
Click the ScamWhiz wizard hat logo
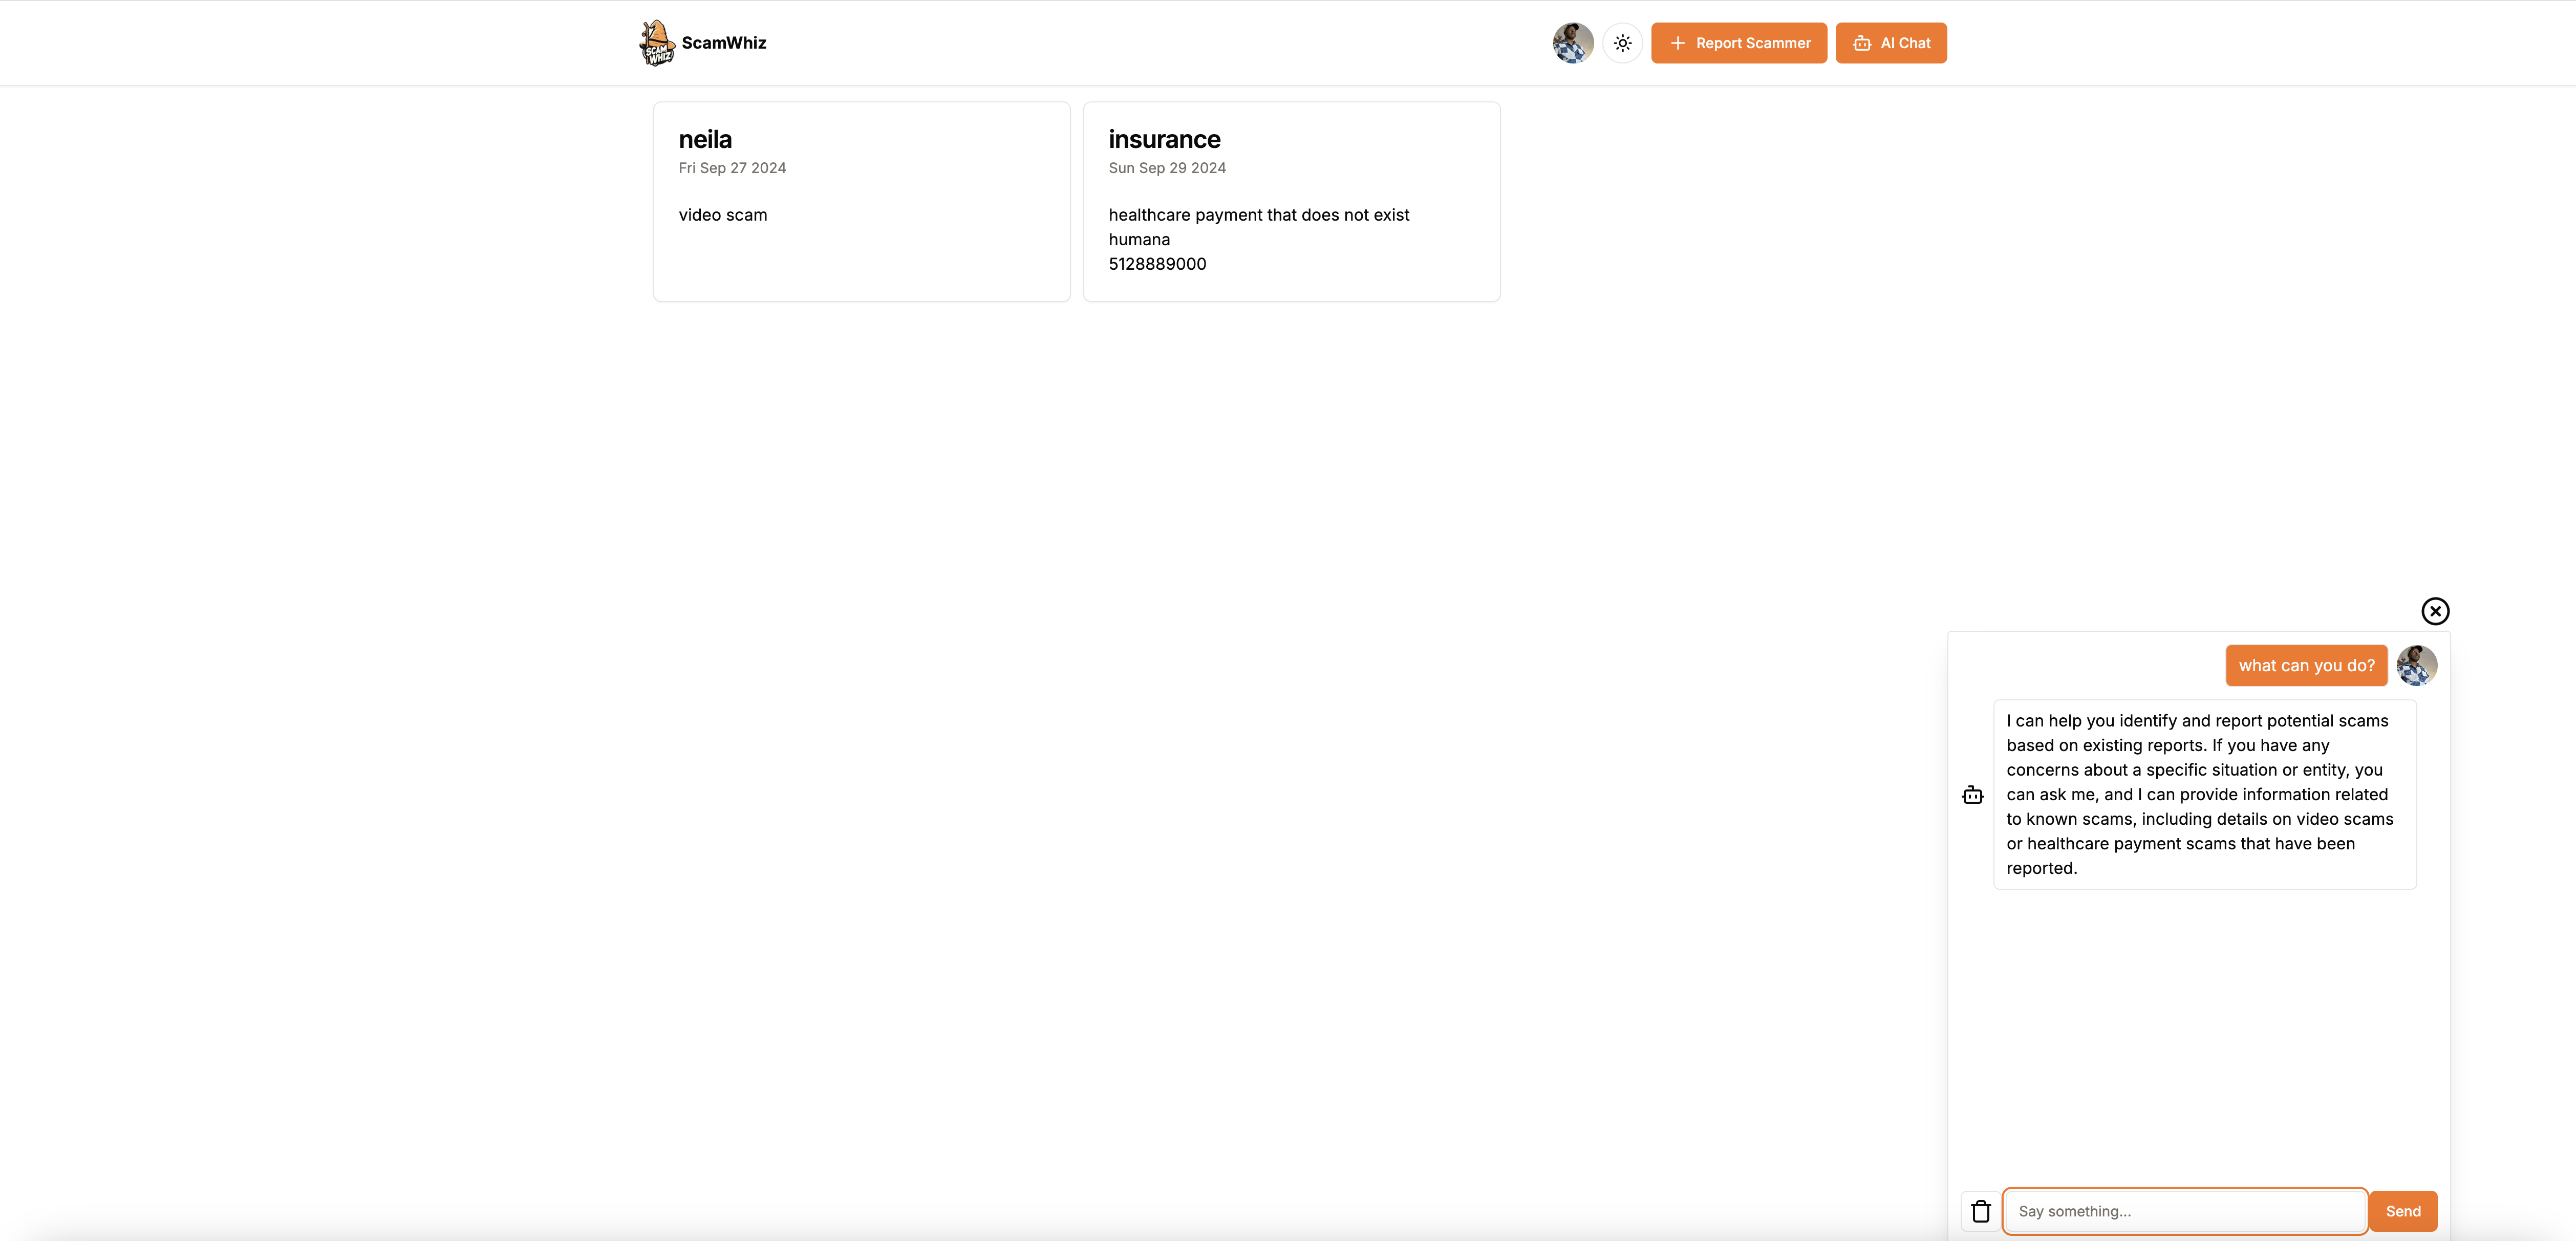pyautogui.click(x=656, y=43)
